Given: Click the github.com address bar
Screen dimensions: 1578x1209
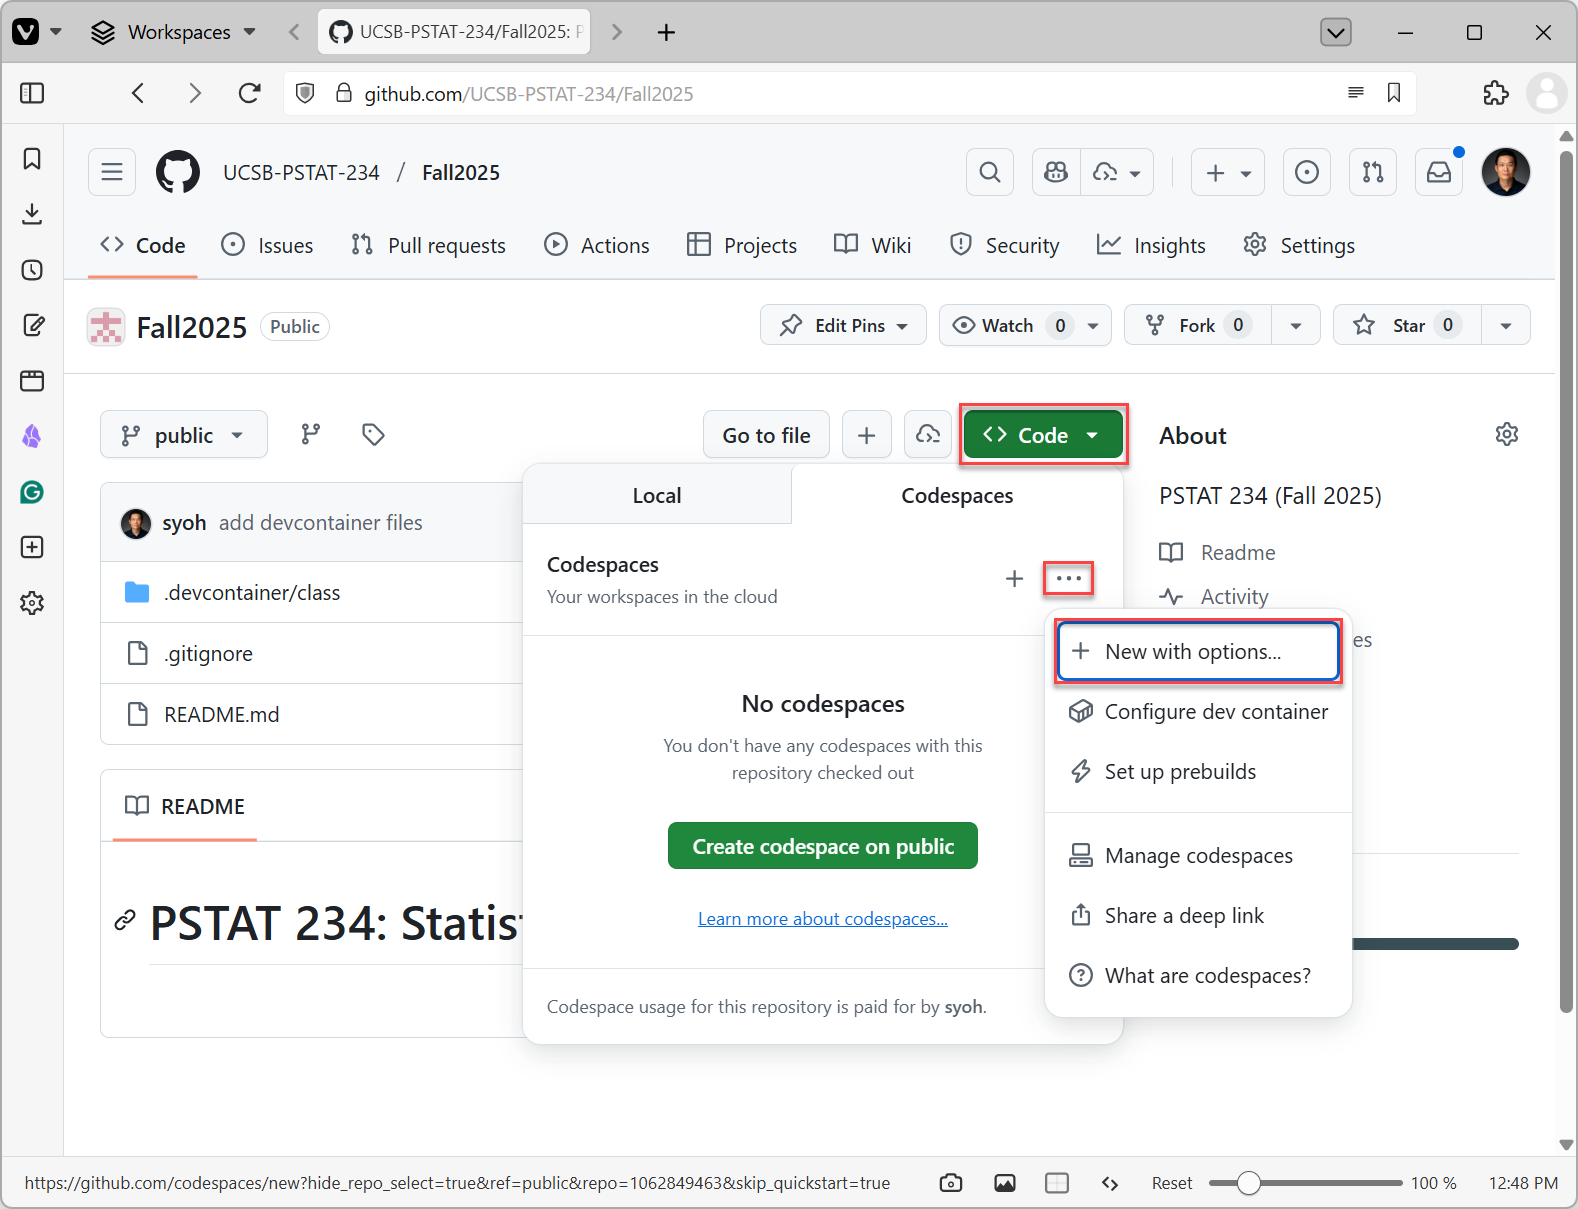Looking at the screenshot, I should (700, 93).
